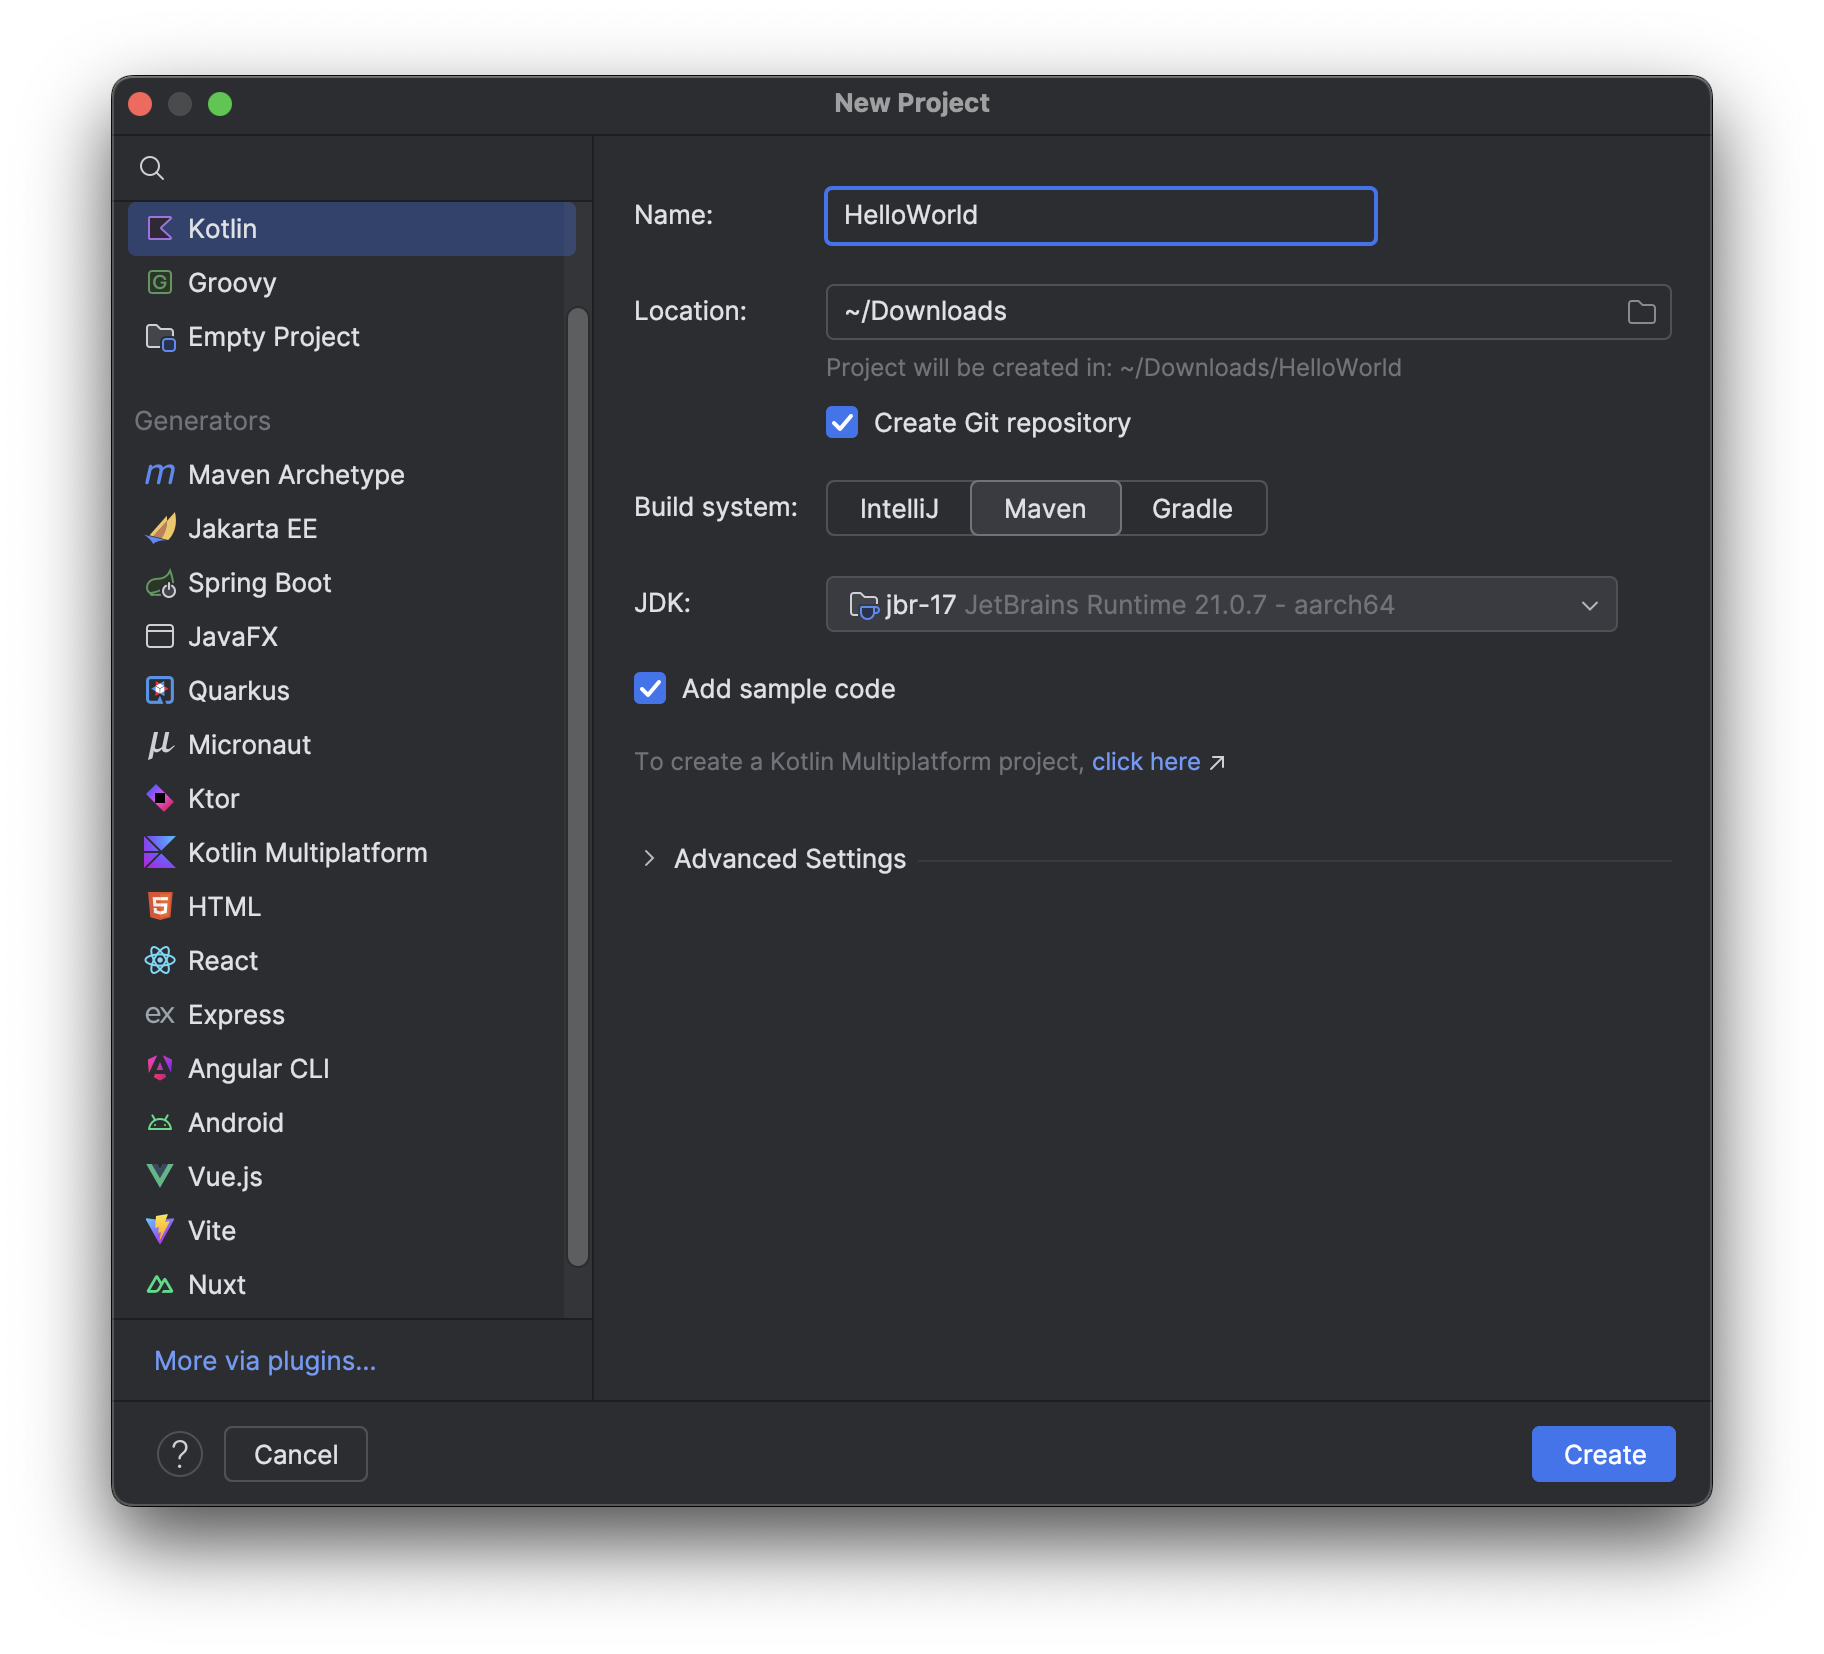Image resolution: width=1824 pixels, height=1654 pixels.
Task: Browse for a project location folder
Action: (x=1641, y=311)
